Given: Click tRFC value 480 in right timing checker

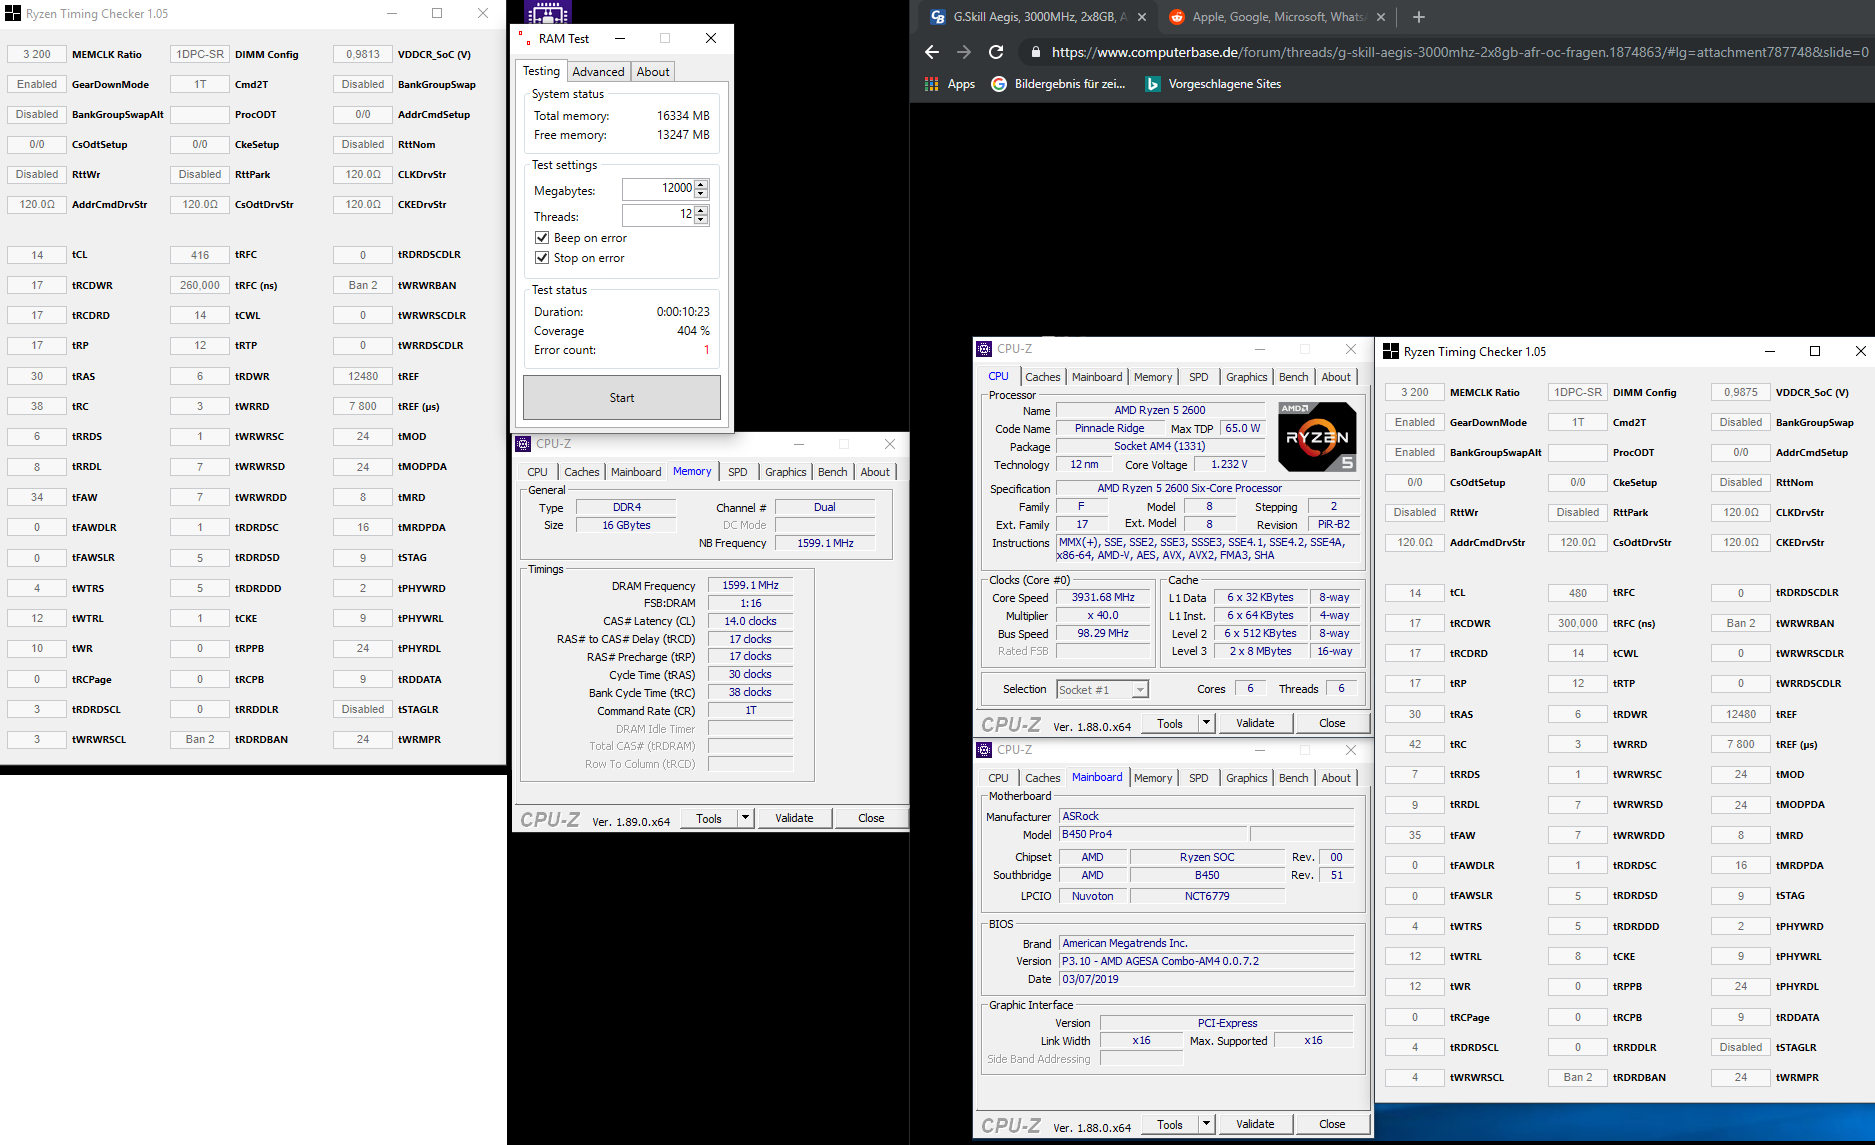Looking at the screenshot, I should coord(1578,593).
